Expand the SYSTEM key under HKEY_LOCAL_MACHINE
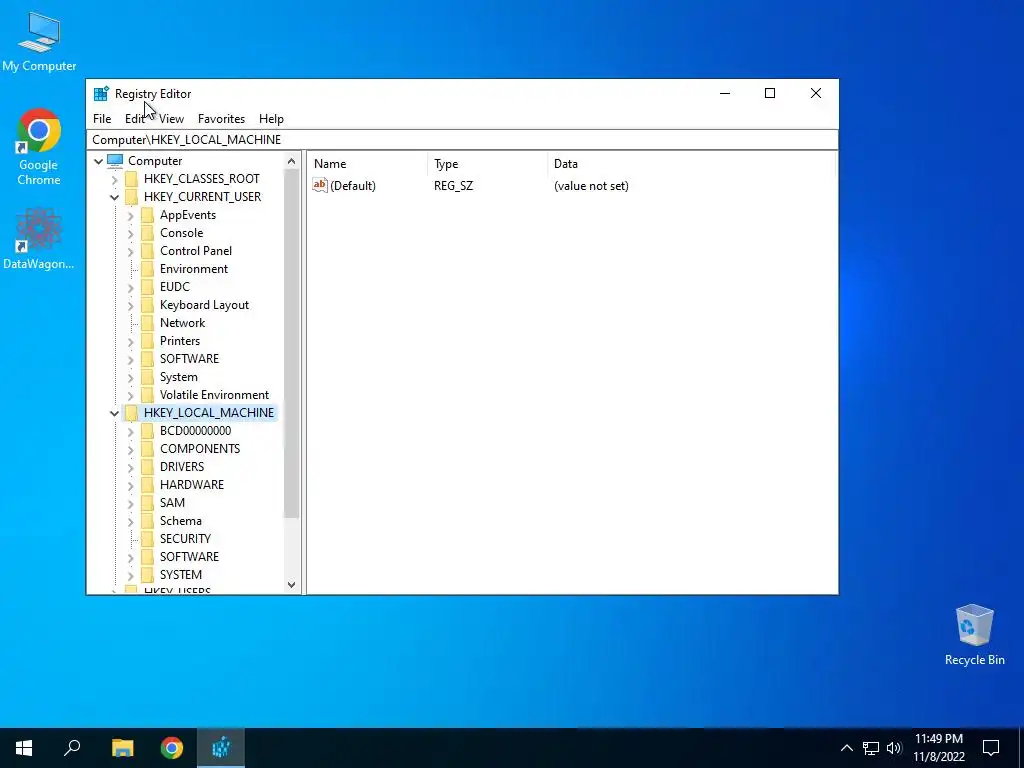The height and width of the screenshot is (768, 1024). (x=131, y=575)
